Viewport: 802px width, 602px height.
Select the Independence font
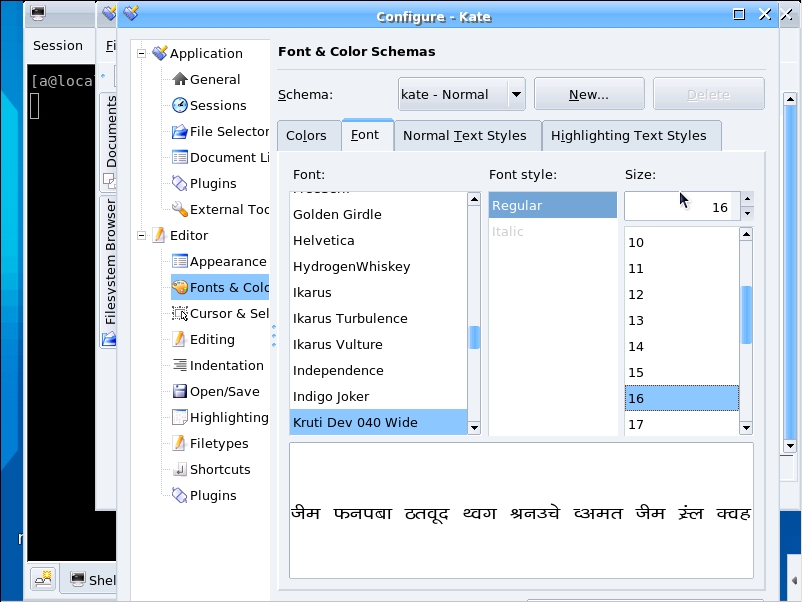tap(378, 370)
